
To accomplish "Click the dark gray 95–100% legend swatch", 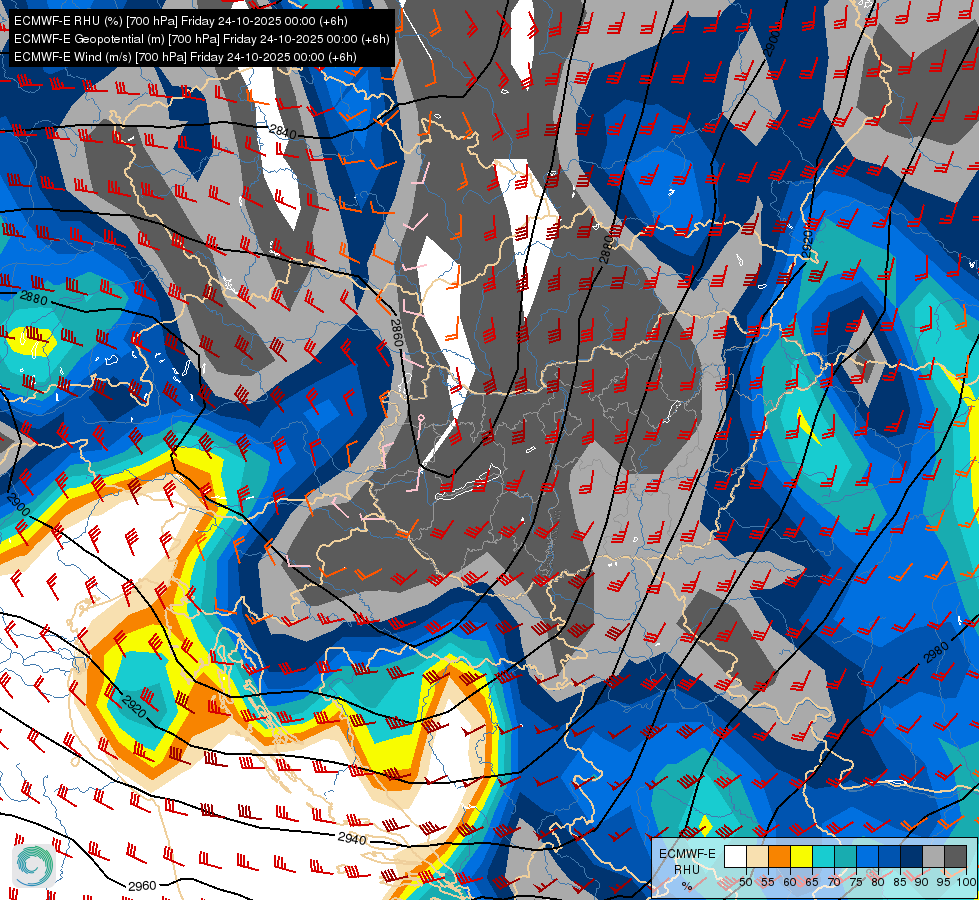I will (955, 856).
